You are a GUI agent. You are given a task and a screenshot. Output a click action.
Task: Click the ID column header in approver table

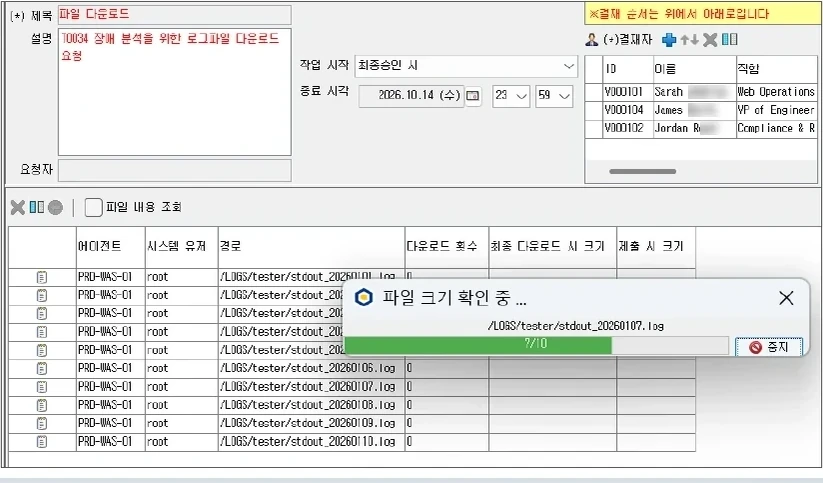(627, 69)
